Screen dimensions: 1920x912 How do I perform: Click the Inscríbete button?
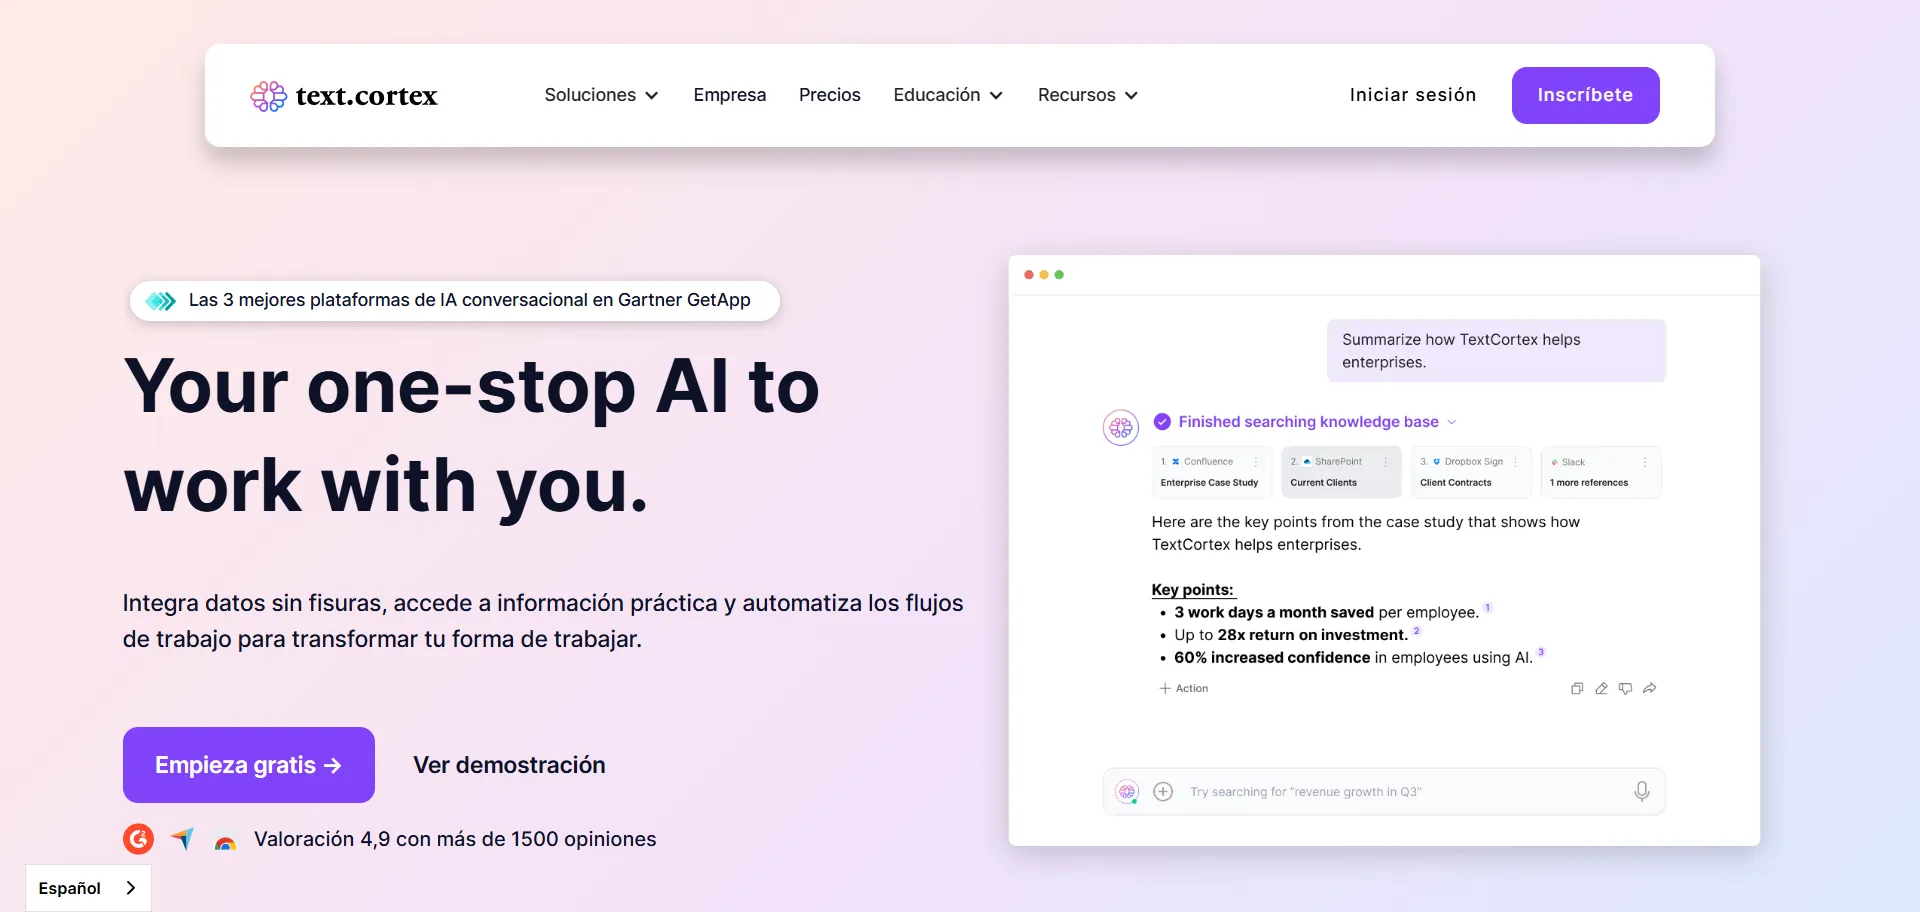(1586, 95)
